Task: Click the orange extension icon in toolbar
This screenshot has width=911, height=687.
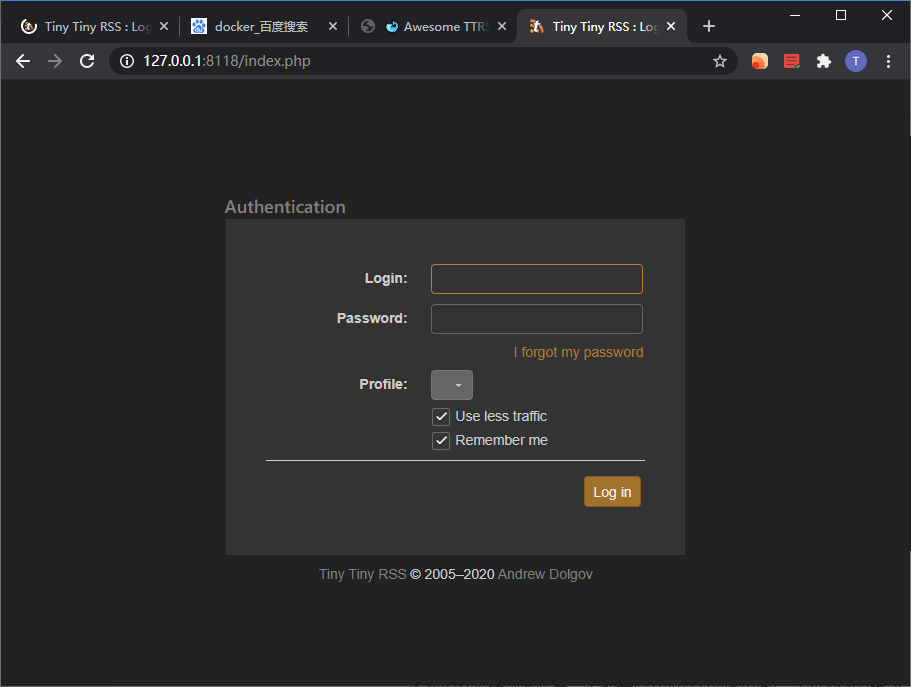Action: click(x=760, y=62)
